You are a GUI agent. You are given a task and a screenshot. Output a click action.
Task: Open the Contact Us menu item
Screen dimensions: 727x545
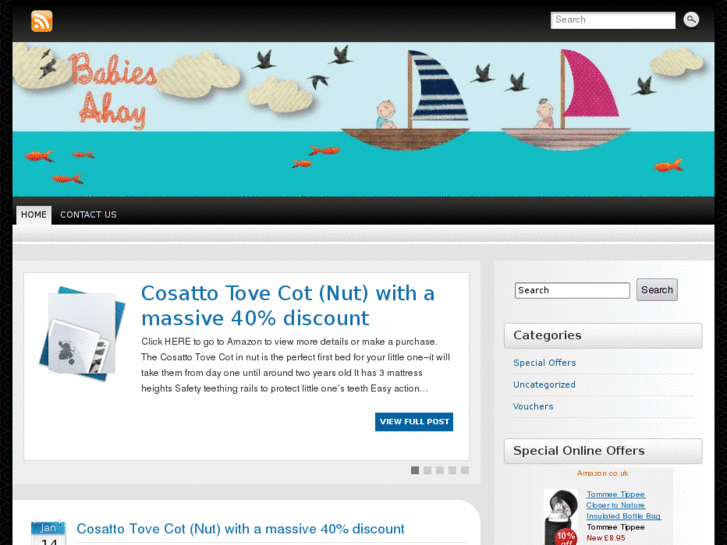(89, 215)
